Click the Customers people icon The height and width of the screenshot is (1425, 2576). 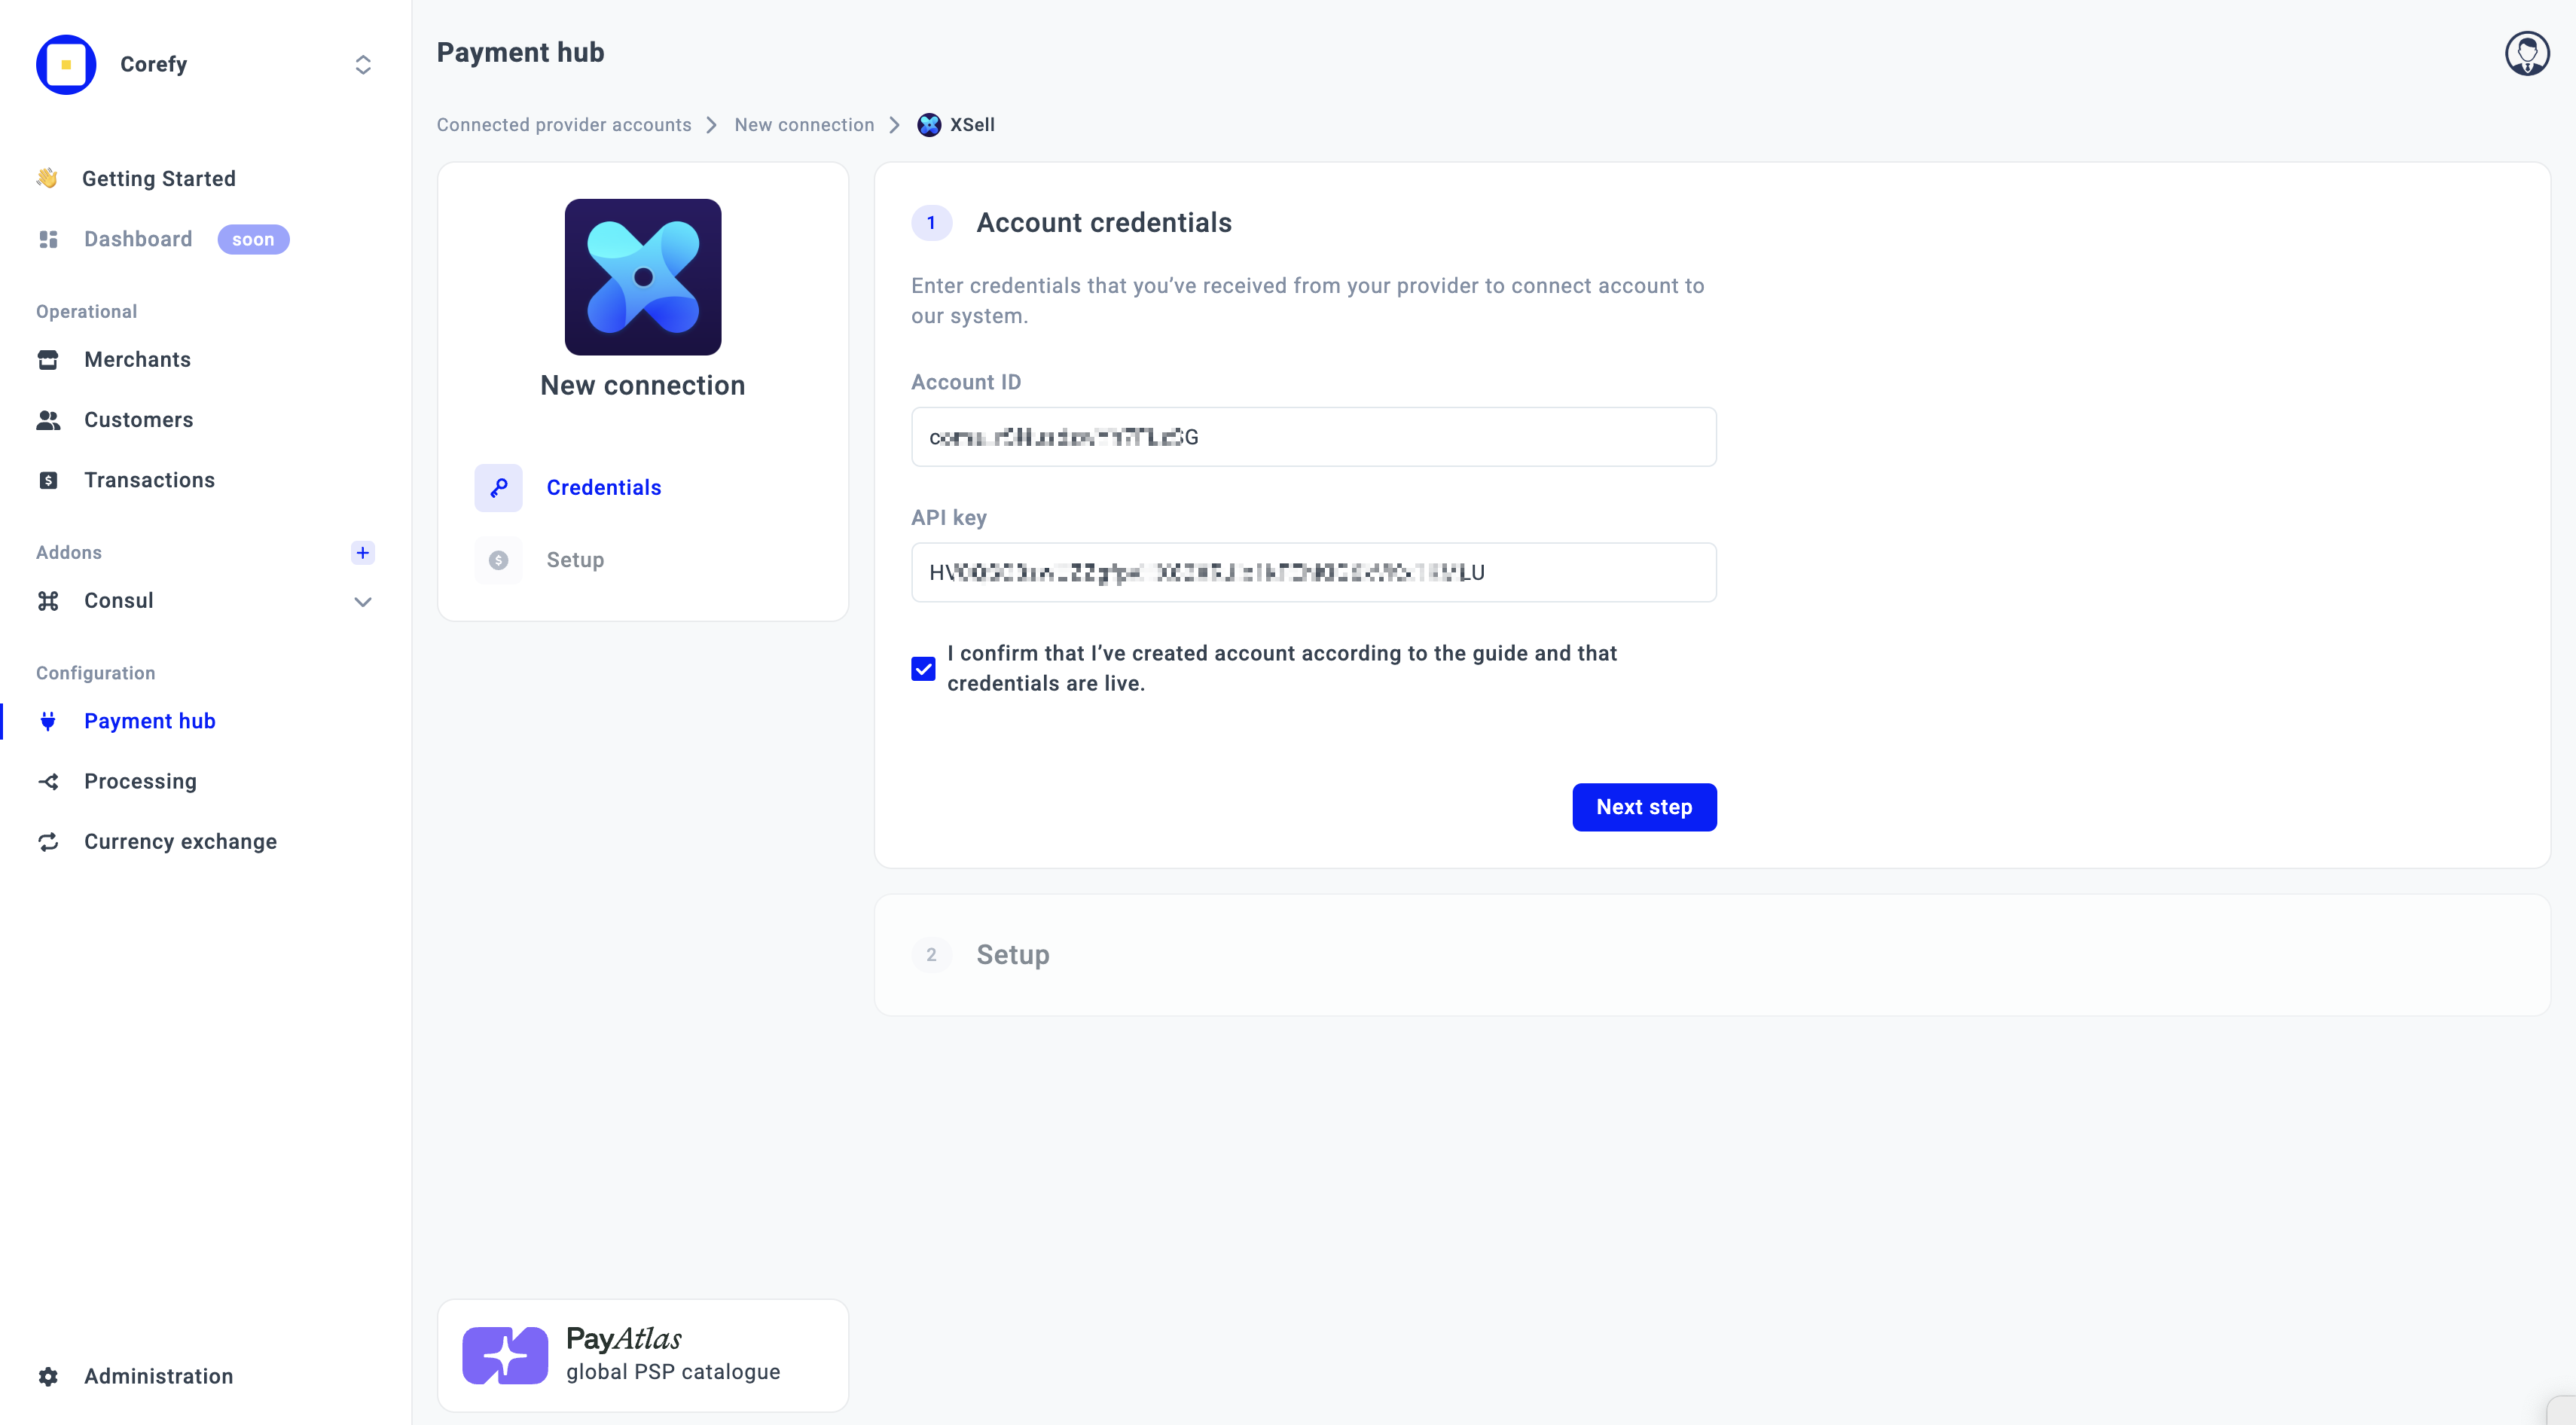48,420
